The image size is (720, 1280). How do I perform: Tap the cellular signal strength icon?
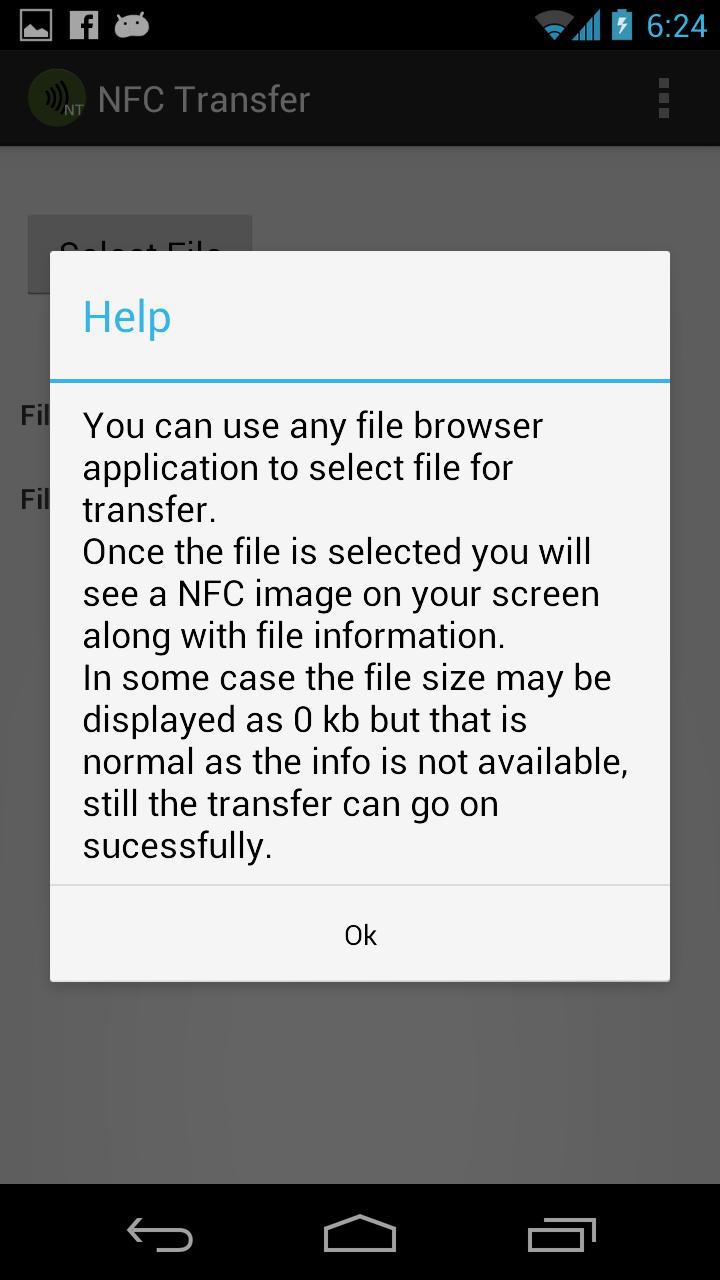588,25
